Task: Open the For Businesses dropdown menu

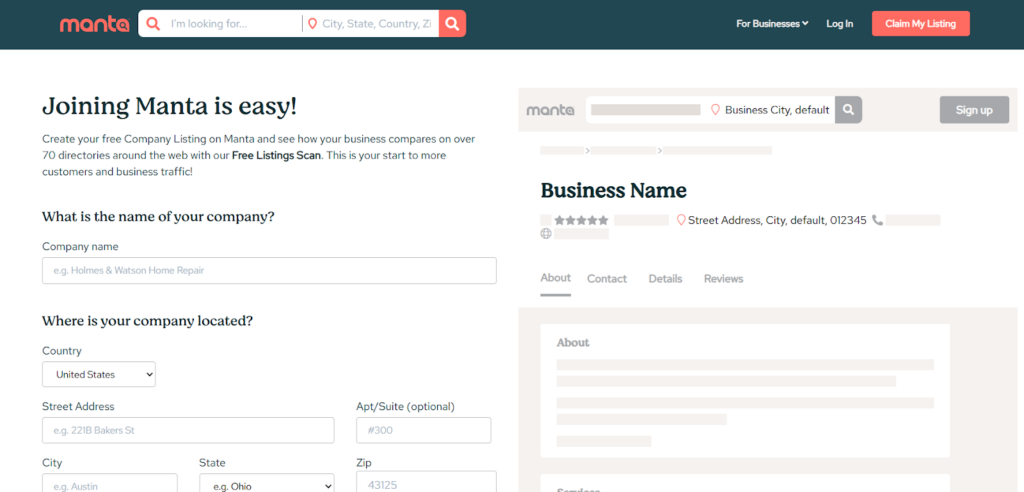Action: pyautogui.click(x=772, y=24)
